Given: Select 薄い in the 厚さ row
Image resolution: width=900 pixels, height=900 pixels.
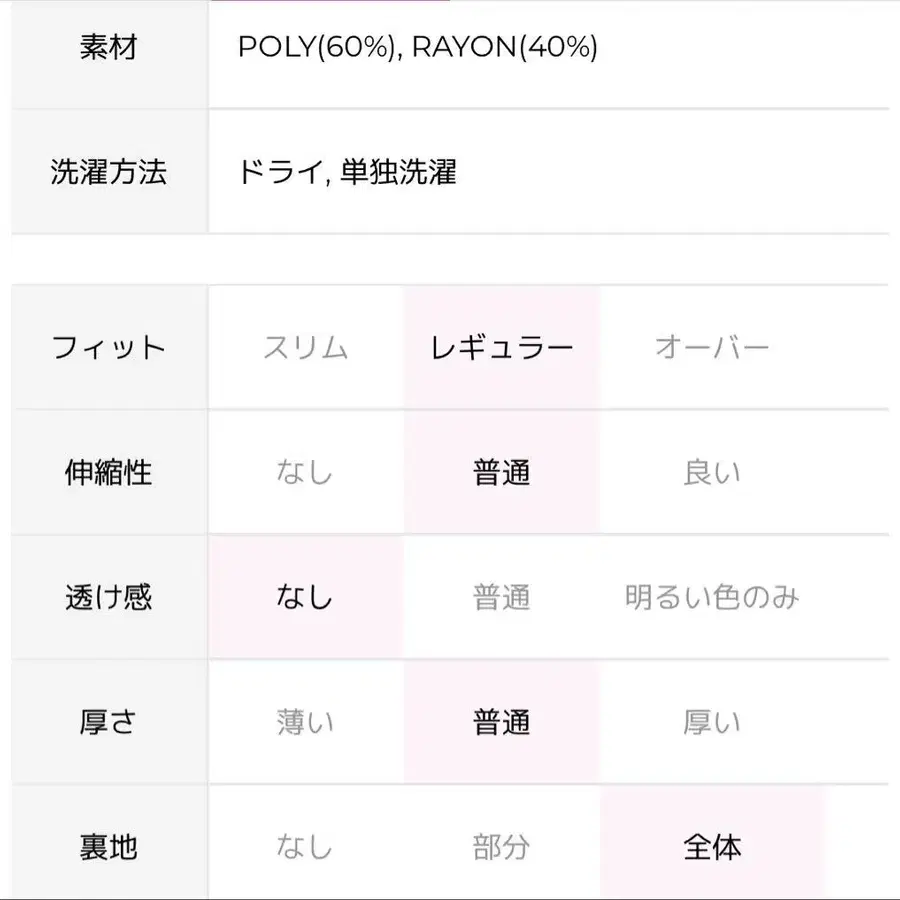Looking at the screenshot, I should pos(305,723).
